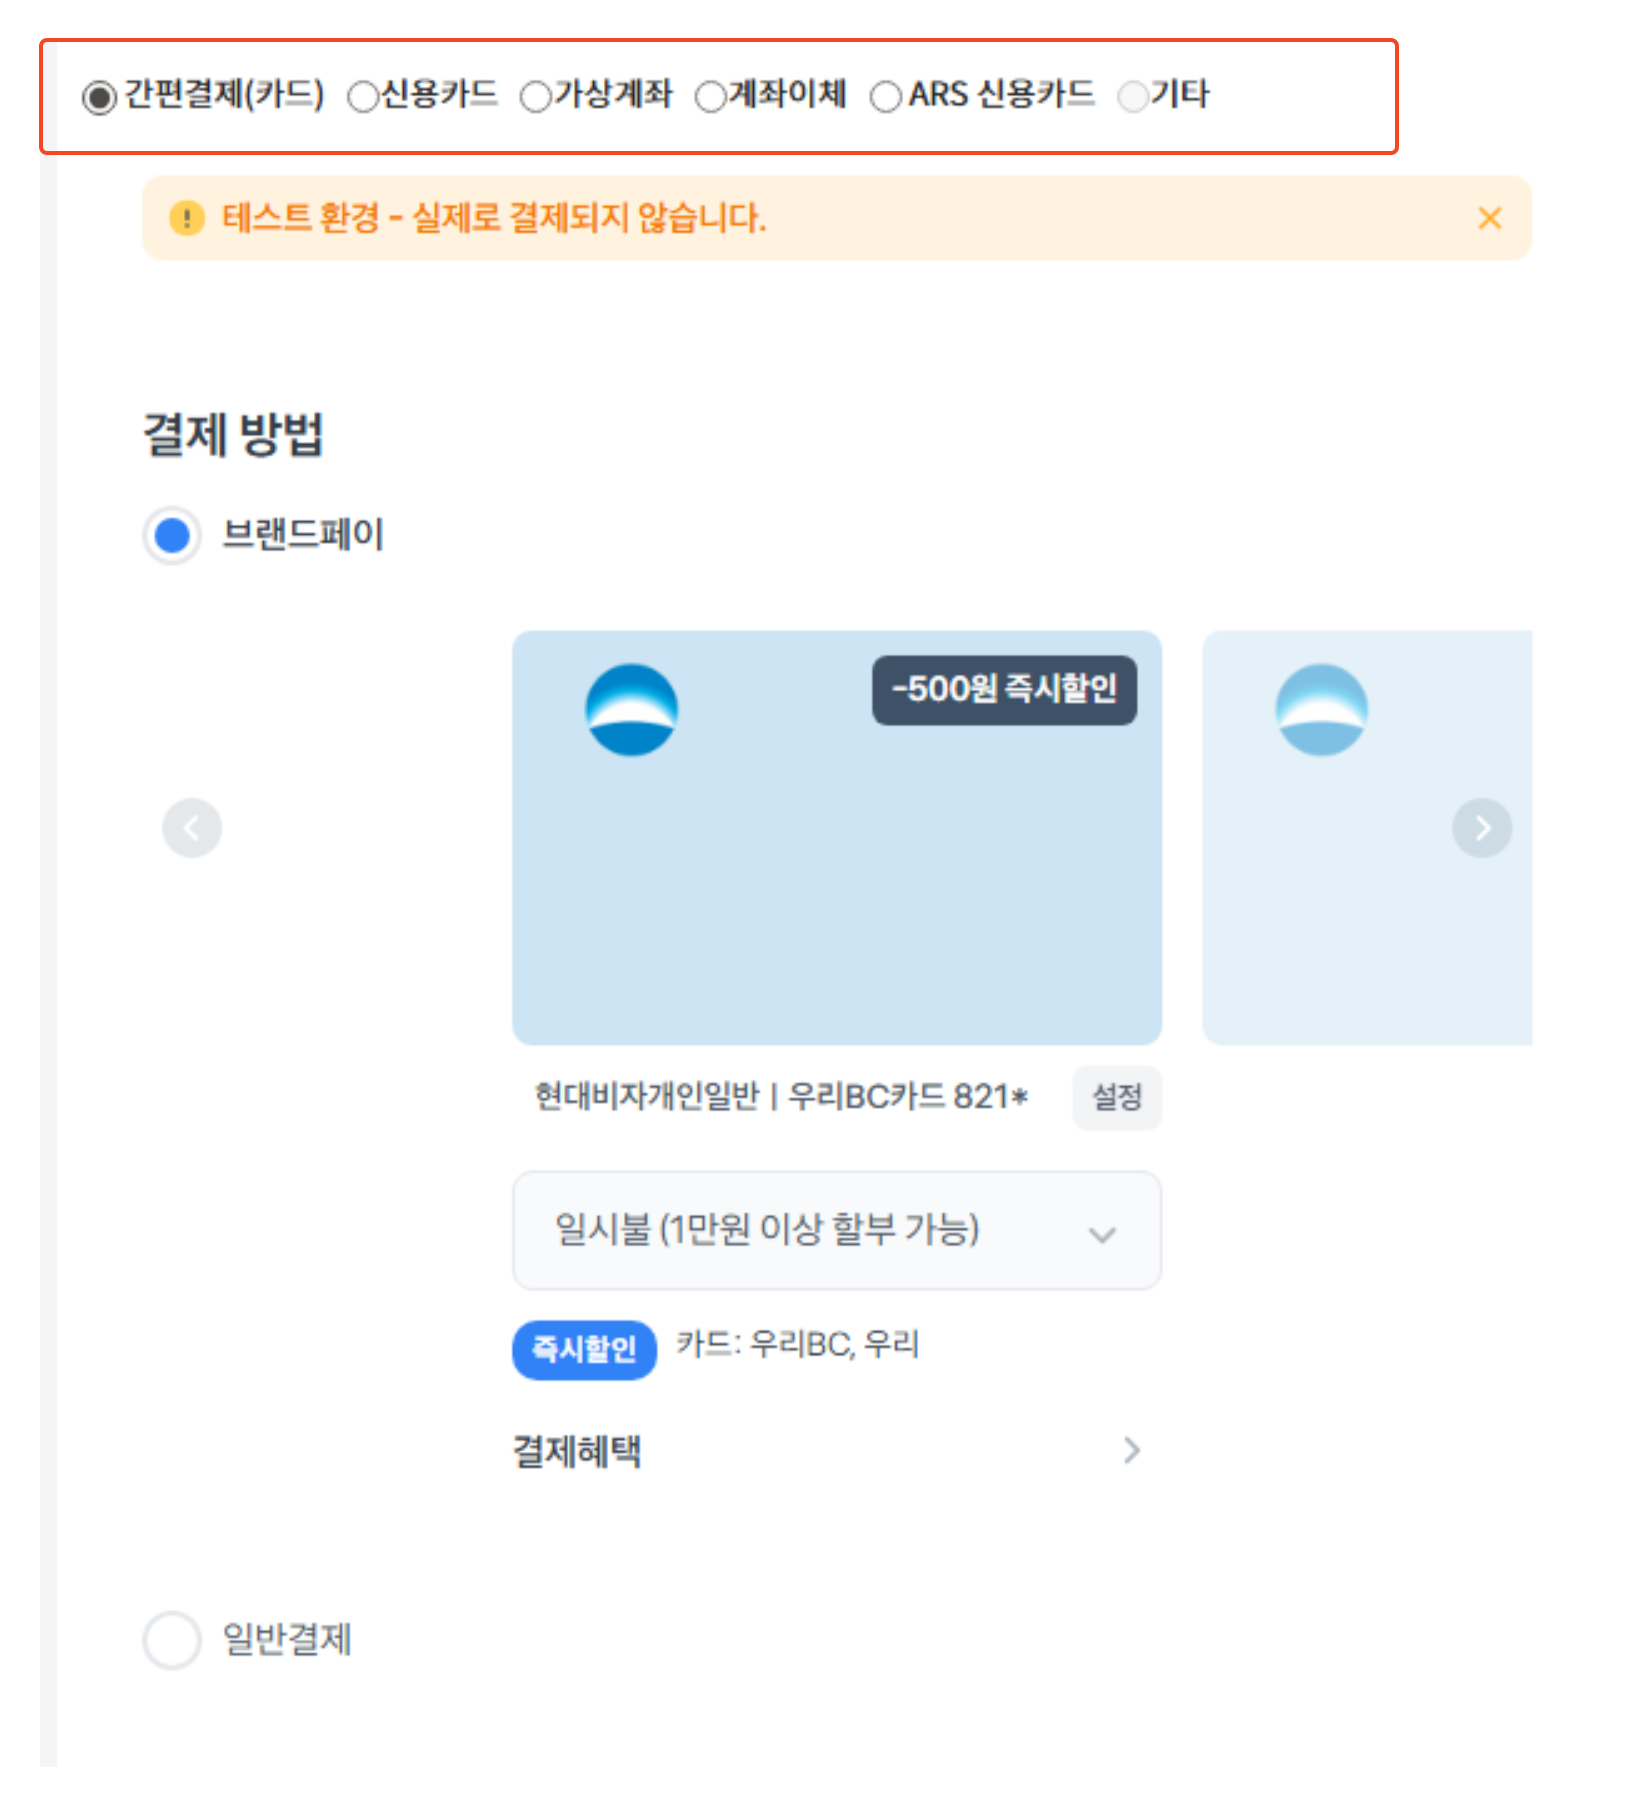1640x1807 pixels.
Task: Select the 가상계좌 radio option
Action: [536, 97]
